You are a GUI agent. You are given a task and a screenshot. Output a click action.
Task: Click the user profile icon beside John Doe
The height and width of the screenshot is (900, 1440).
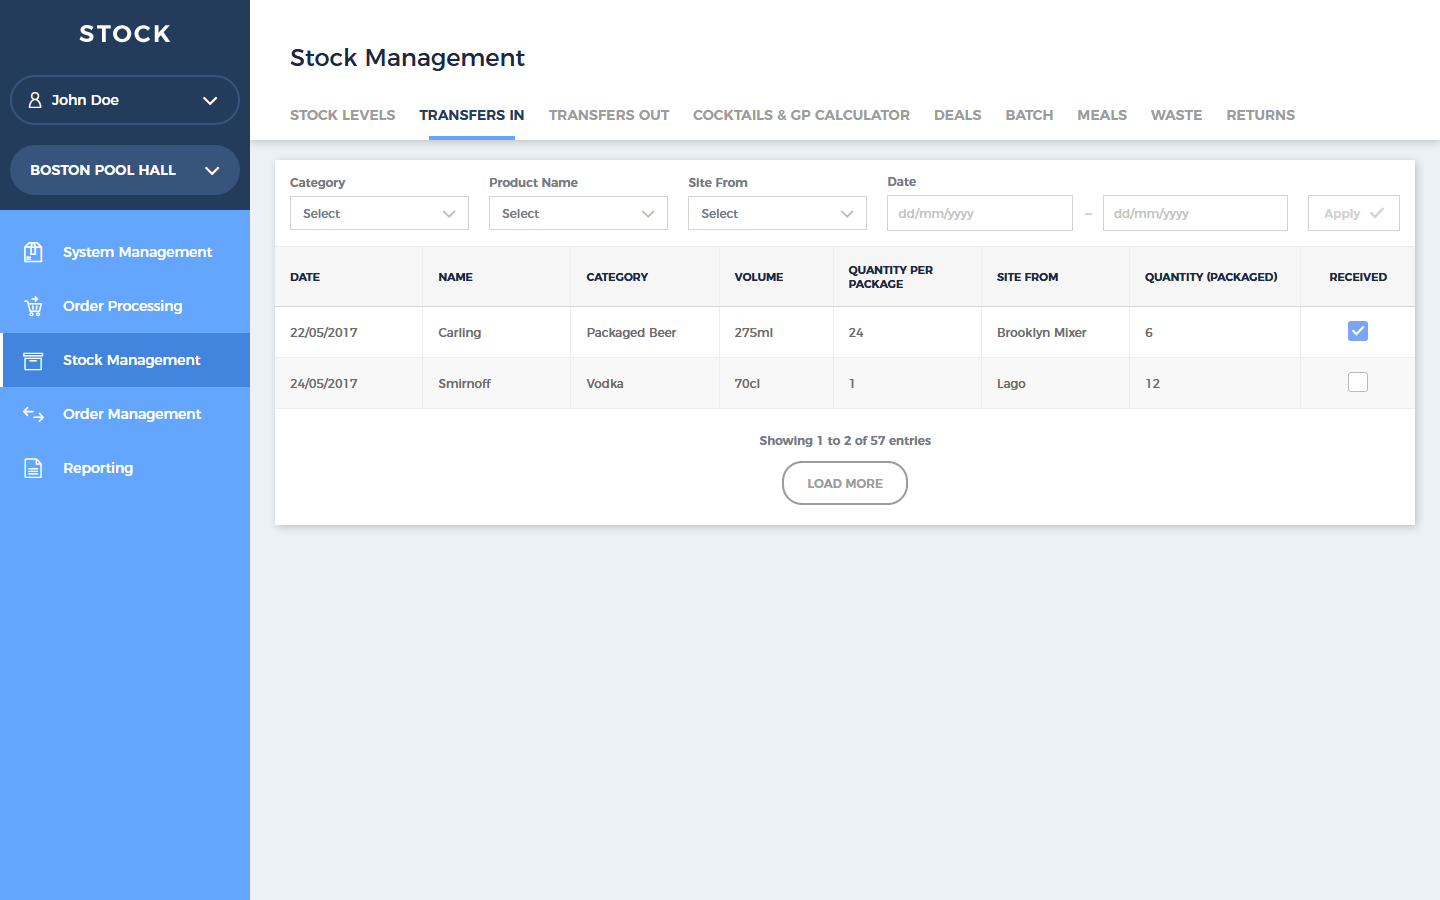pos(35,100)
